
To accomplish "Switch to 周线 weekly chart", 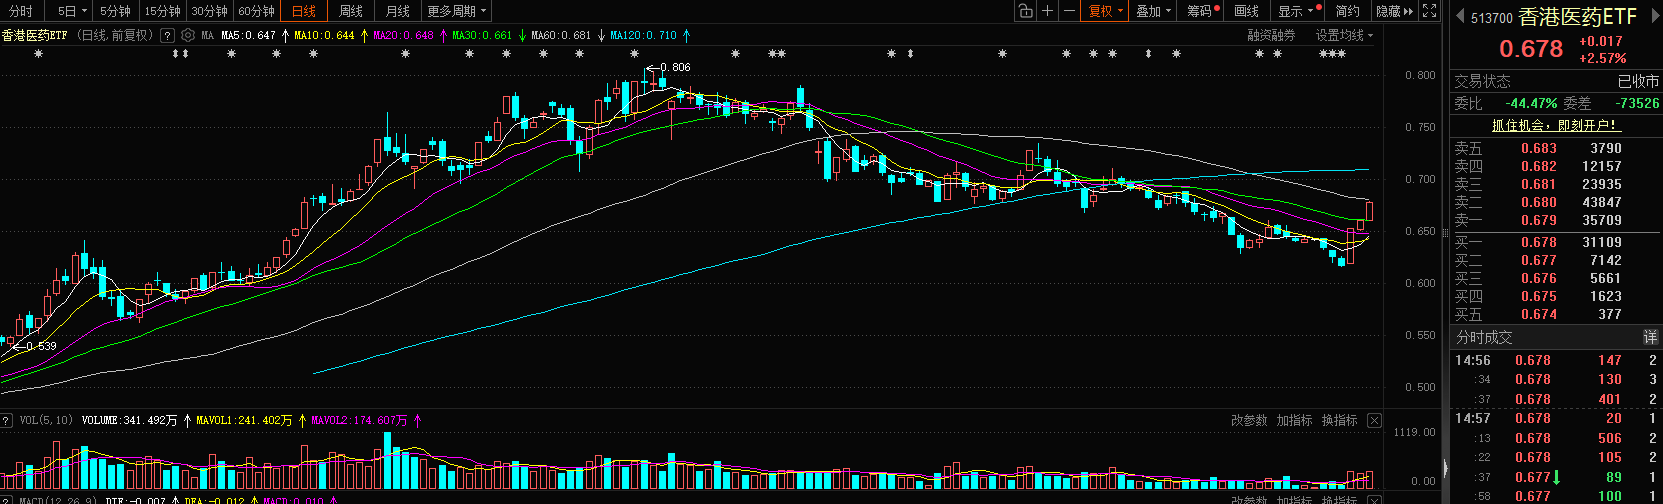I will (350, 11).
